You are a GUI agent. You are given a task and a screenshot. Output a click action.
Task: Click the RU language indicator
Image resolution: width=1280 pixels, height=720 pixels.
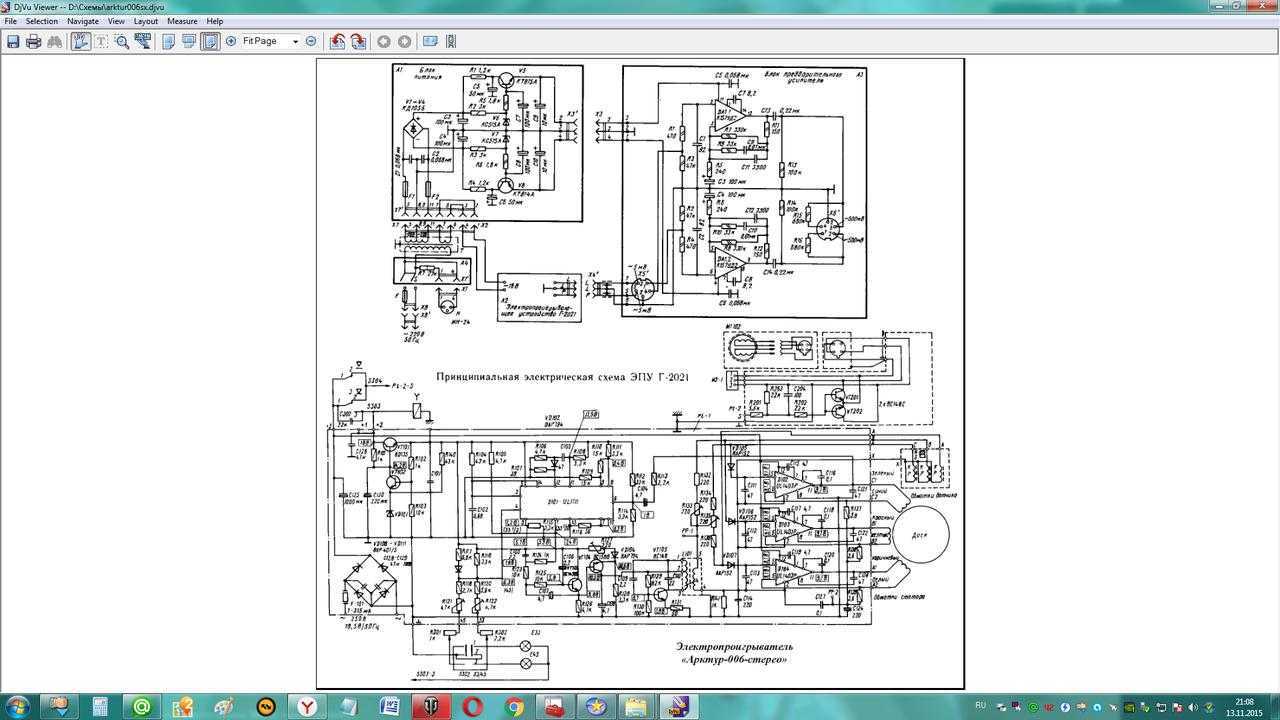(x=981, y=707)
